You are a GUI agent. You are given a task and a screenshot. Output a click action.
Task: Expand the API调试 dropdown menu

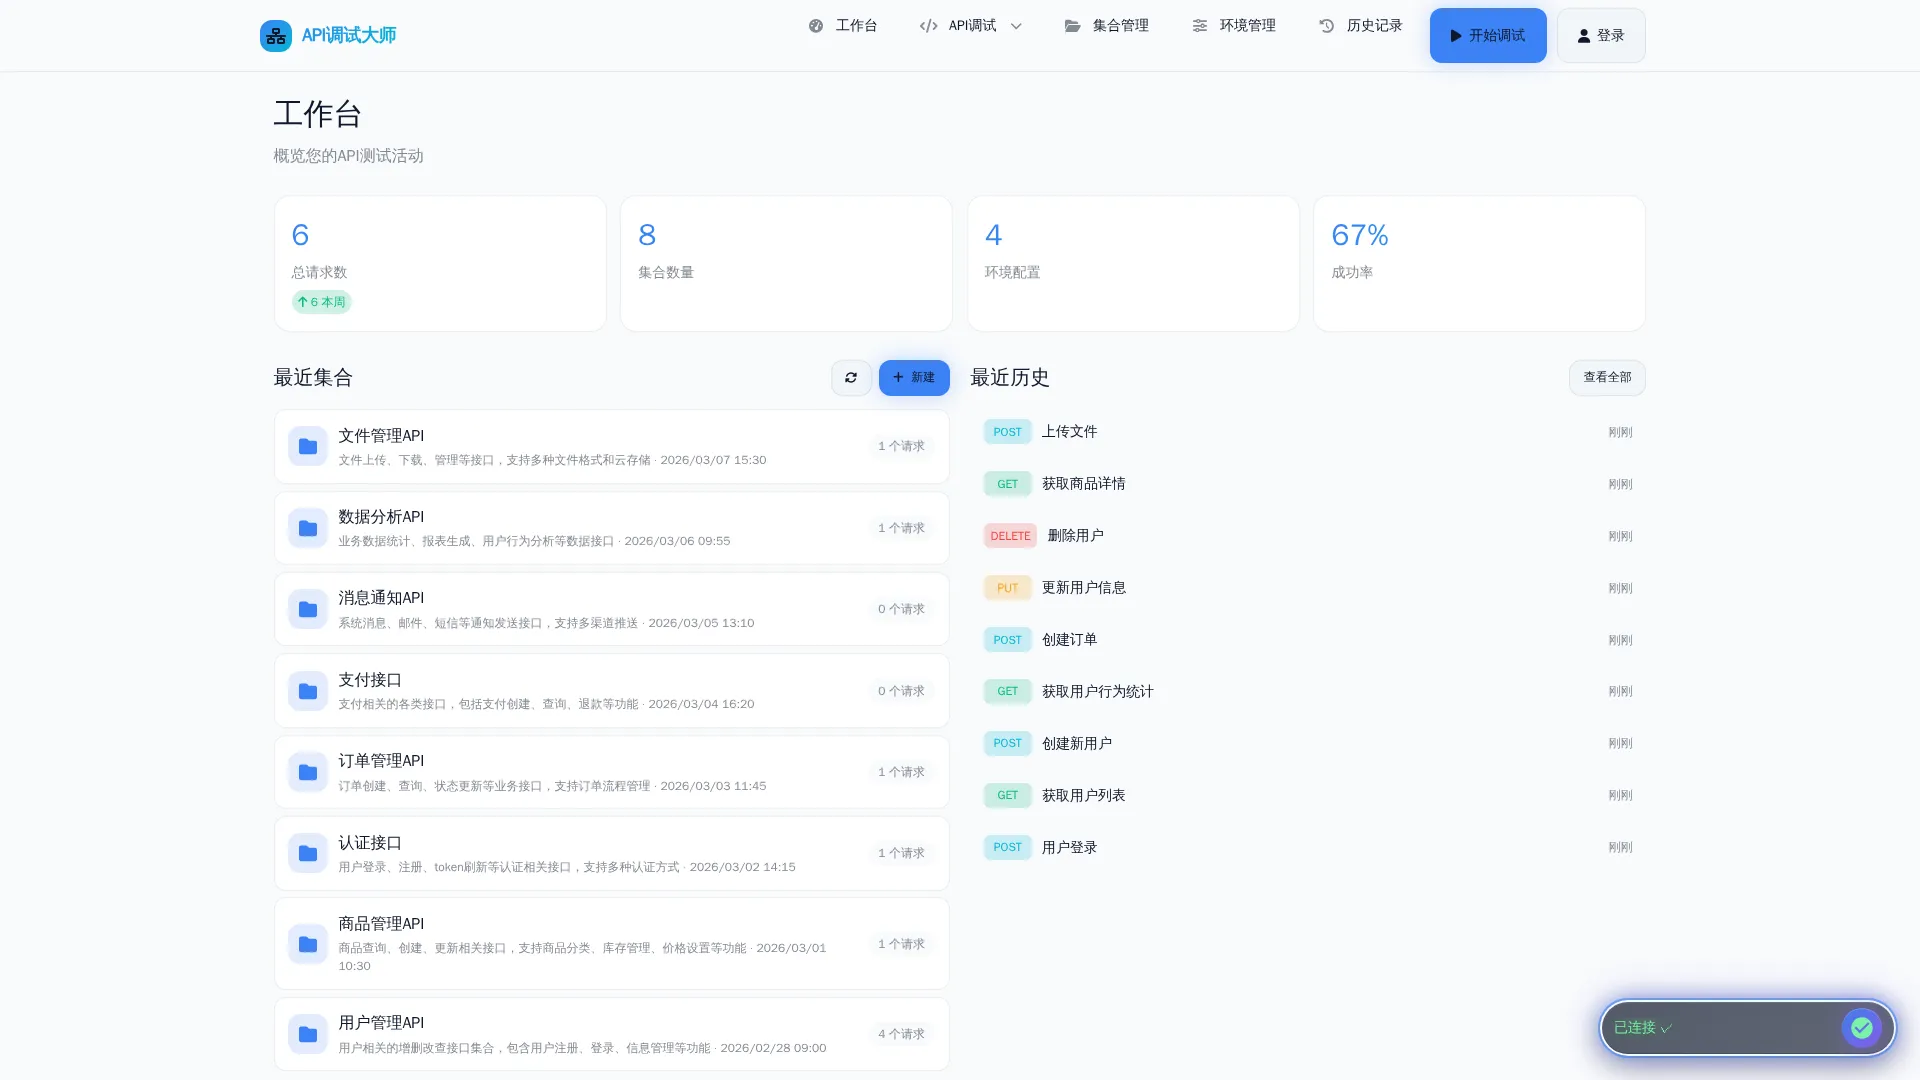click(971, 26)
